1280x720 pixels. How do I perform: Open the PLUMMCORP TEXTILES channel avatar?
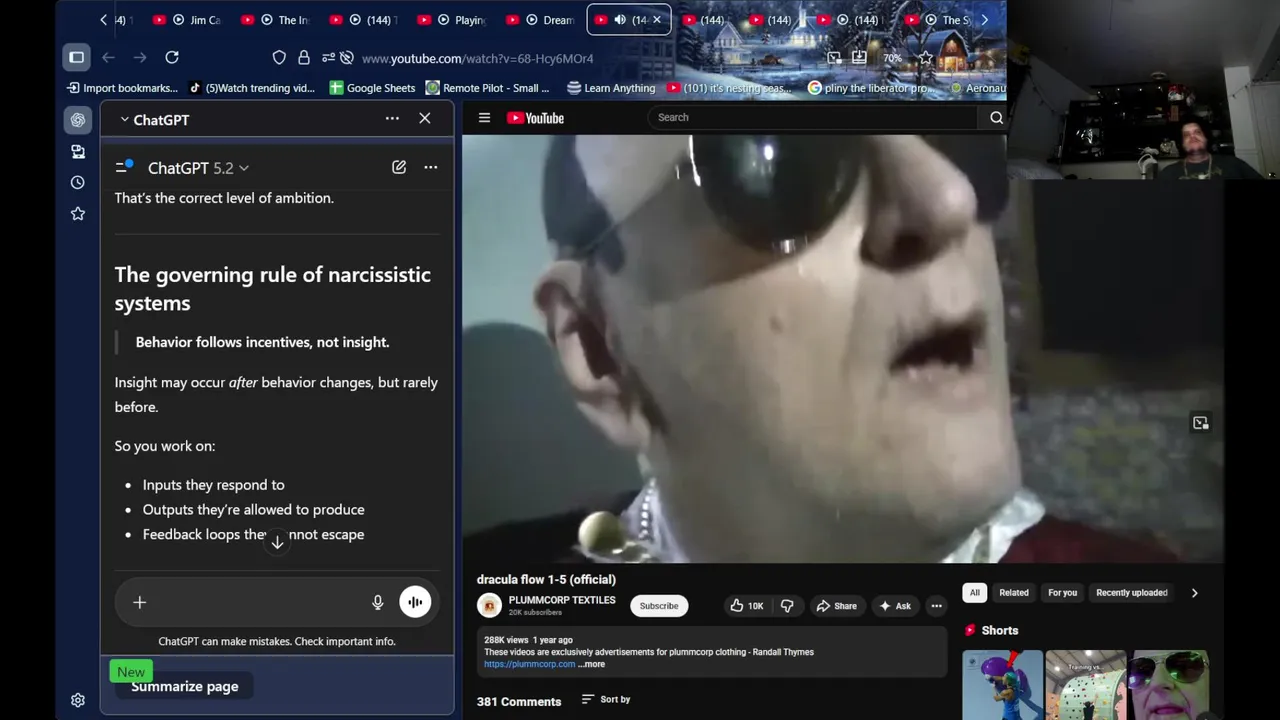489,605
